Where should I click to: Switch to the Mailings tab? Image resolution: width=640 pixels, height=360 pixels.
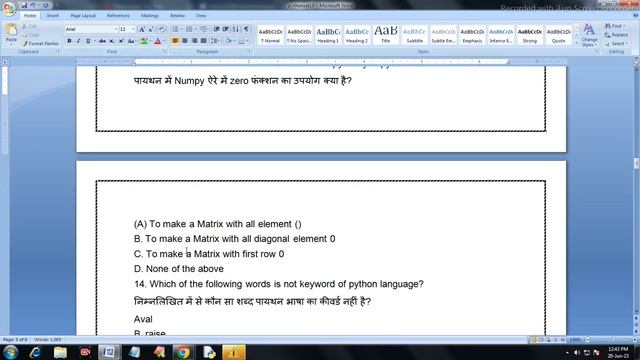click(x=150, y=16)
